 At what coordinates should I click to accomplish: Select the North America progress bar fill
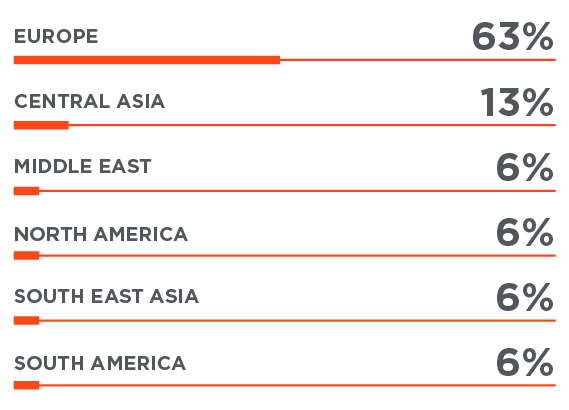point(26,256)
